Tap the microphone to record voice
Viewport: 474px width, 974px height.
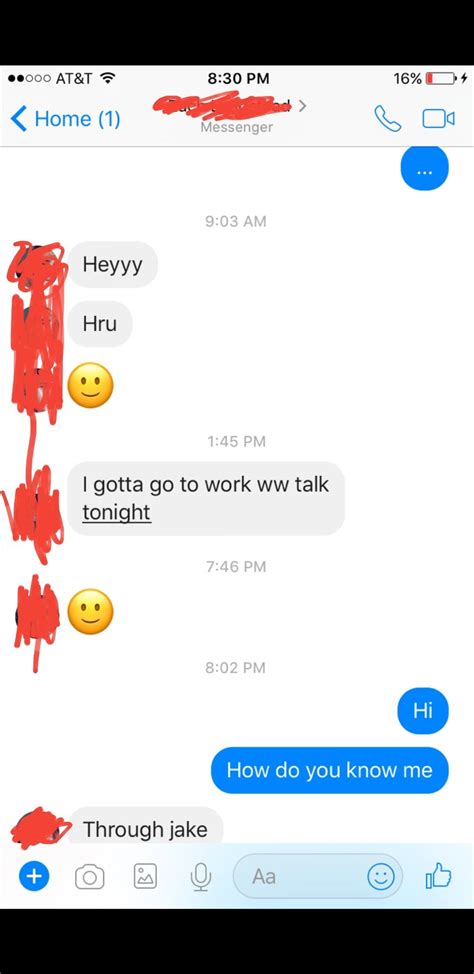(201, 877)
